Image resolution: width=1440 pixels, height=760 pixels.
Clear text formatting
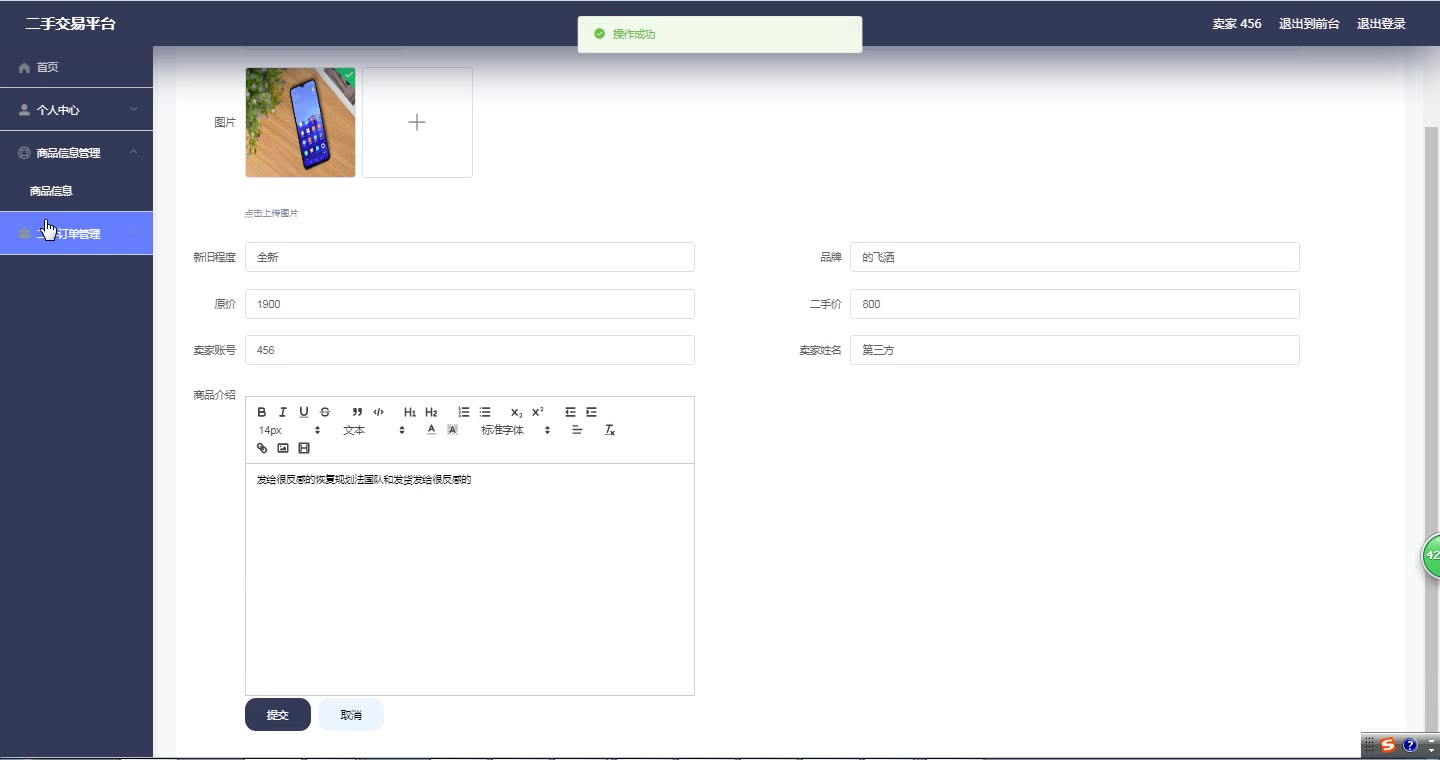click(x=609, y=430)
